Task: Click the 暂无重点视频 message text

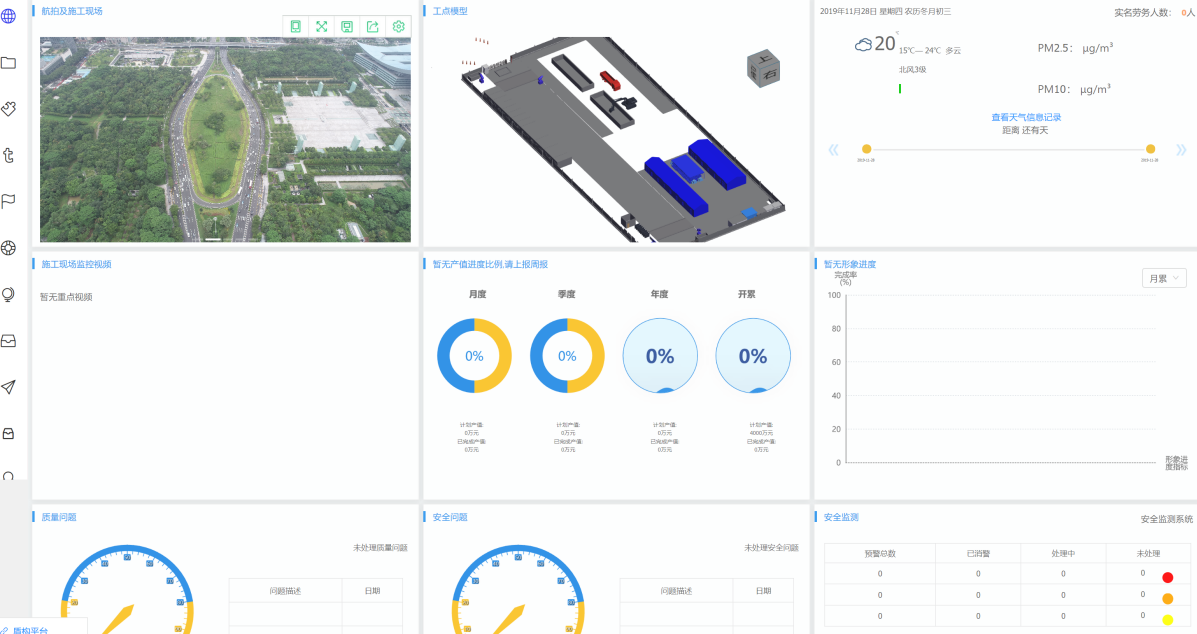Action: coord(66,297)
